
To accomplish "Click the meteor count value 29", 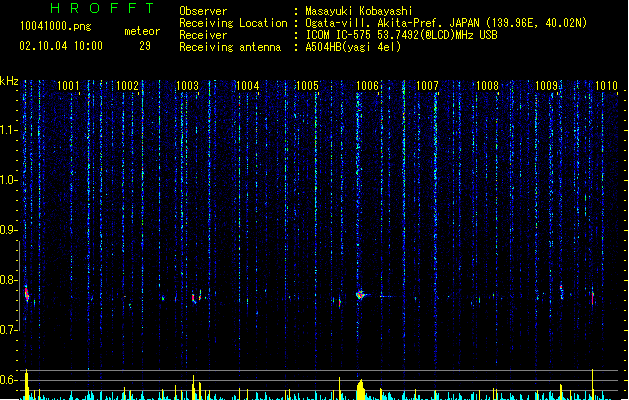I will tap(145, 46).
